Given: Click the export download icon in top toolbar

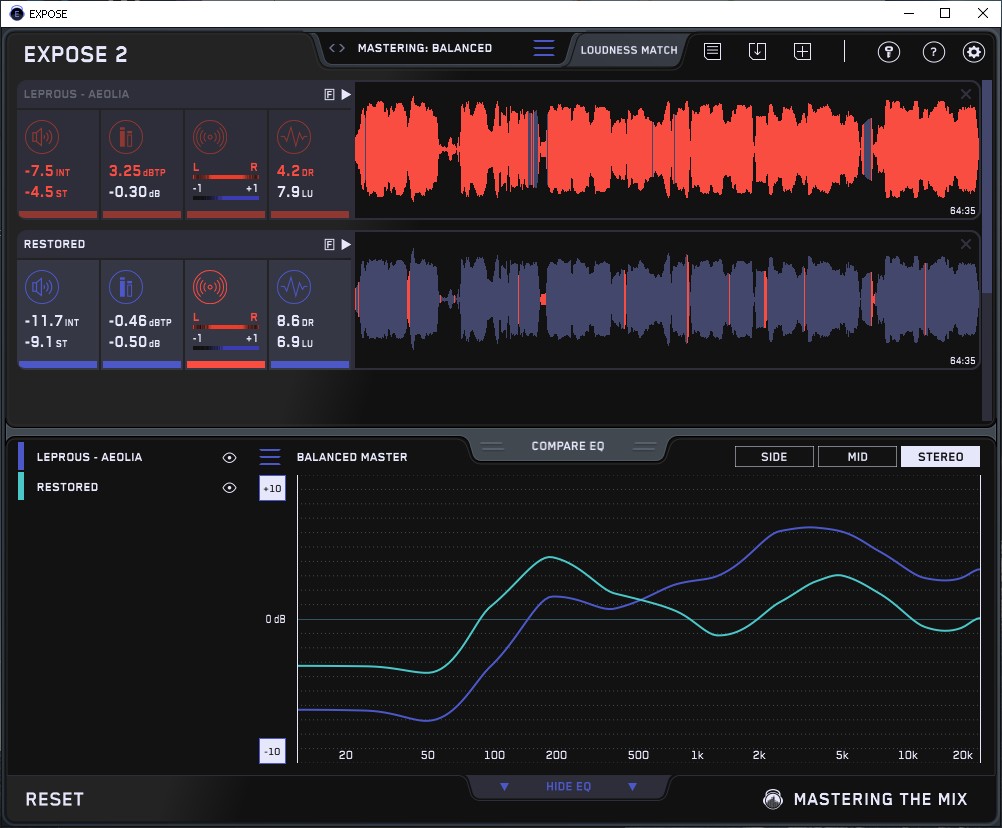Looking at the screenshot, I should (x=758, y=51).
